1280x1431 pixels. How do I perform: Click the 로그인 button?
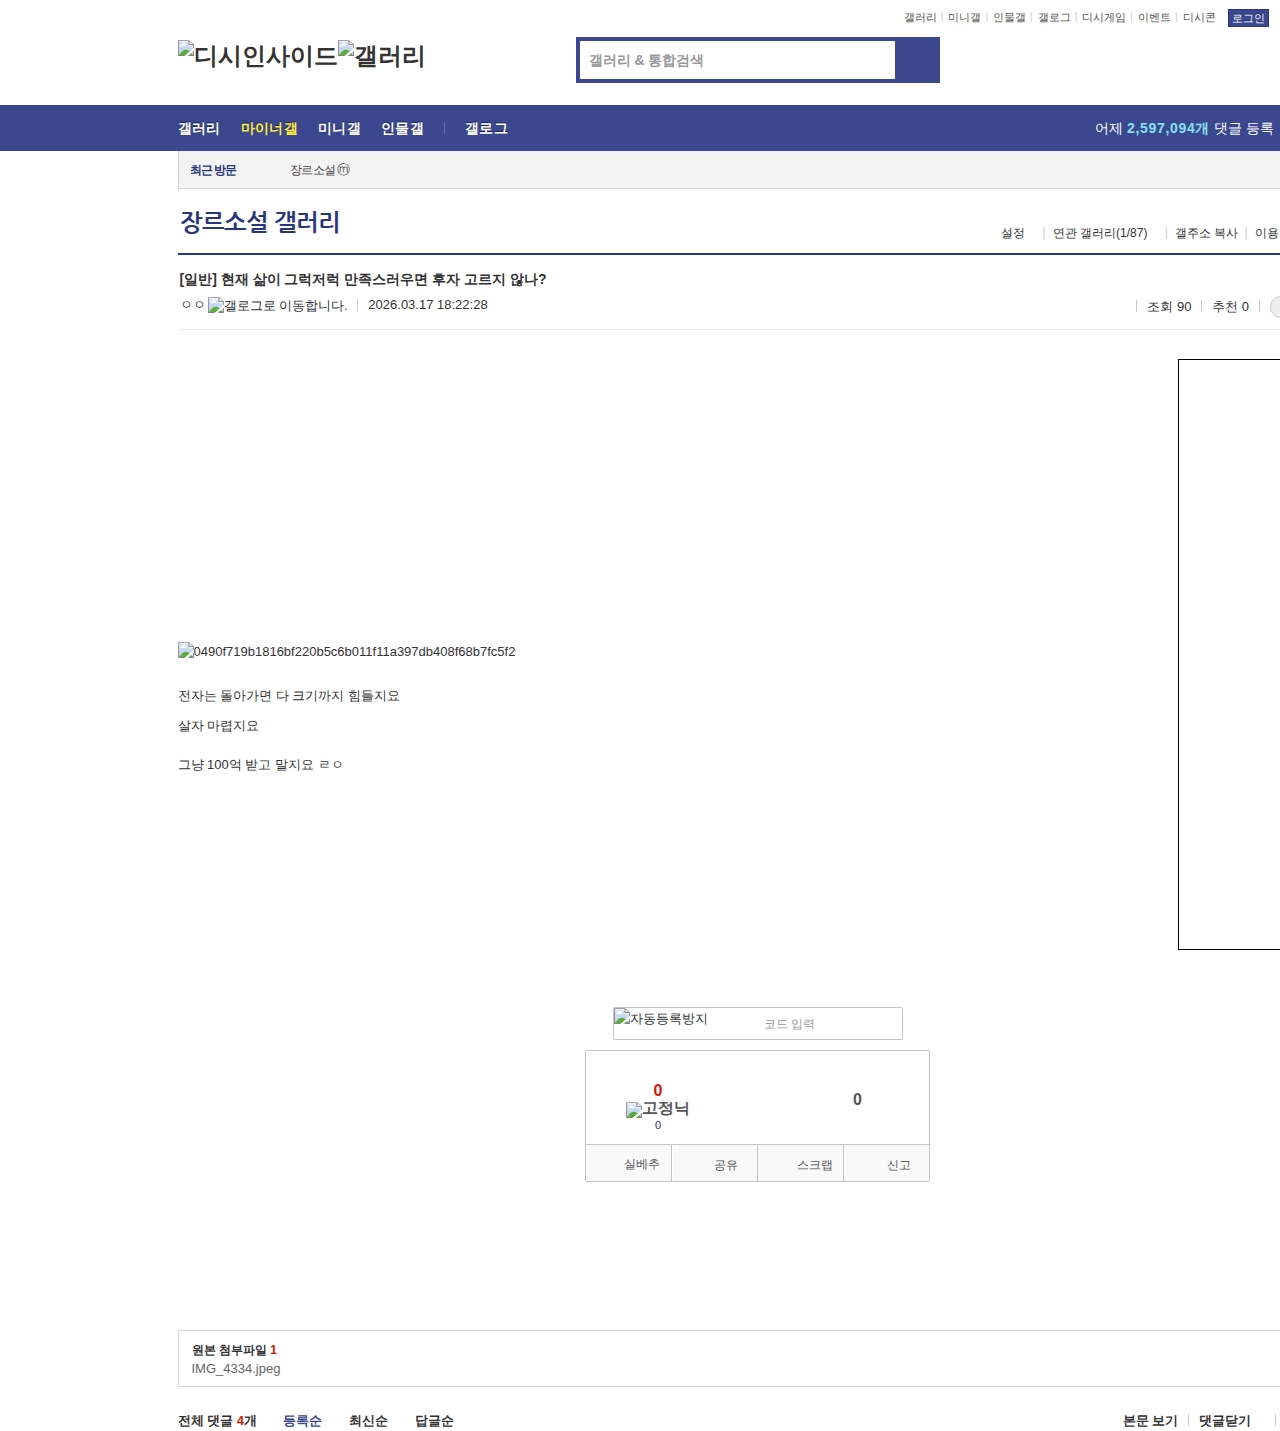pyautogui.click(x=1247, y=18)
